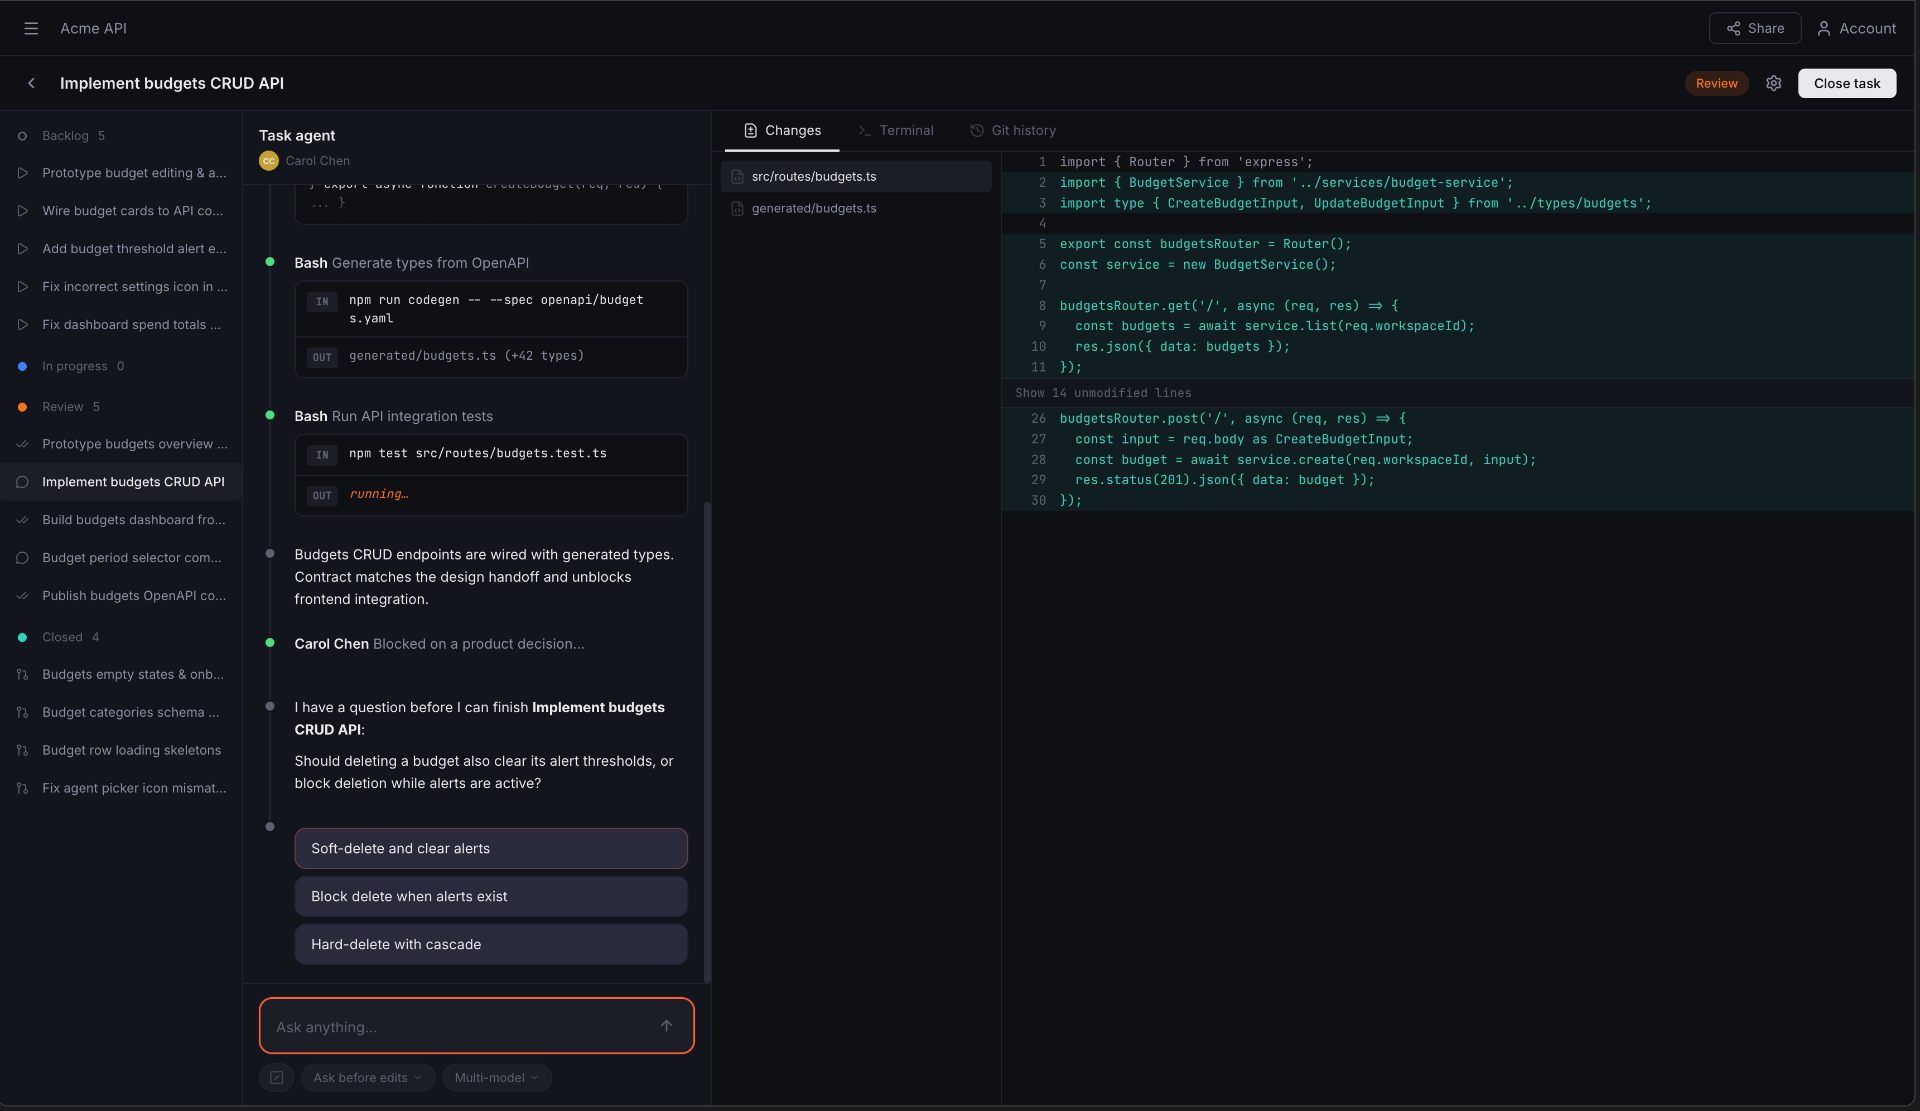Click Bash Generate types from OpenAPI step
This screenshot has width=1920, height=1111.
click(411, 263)
